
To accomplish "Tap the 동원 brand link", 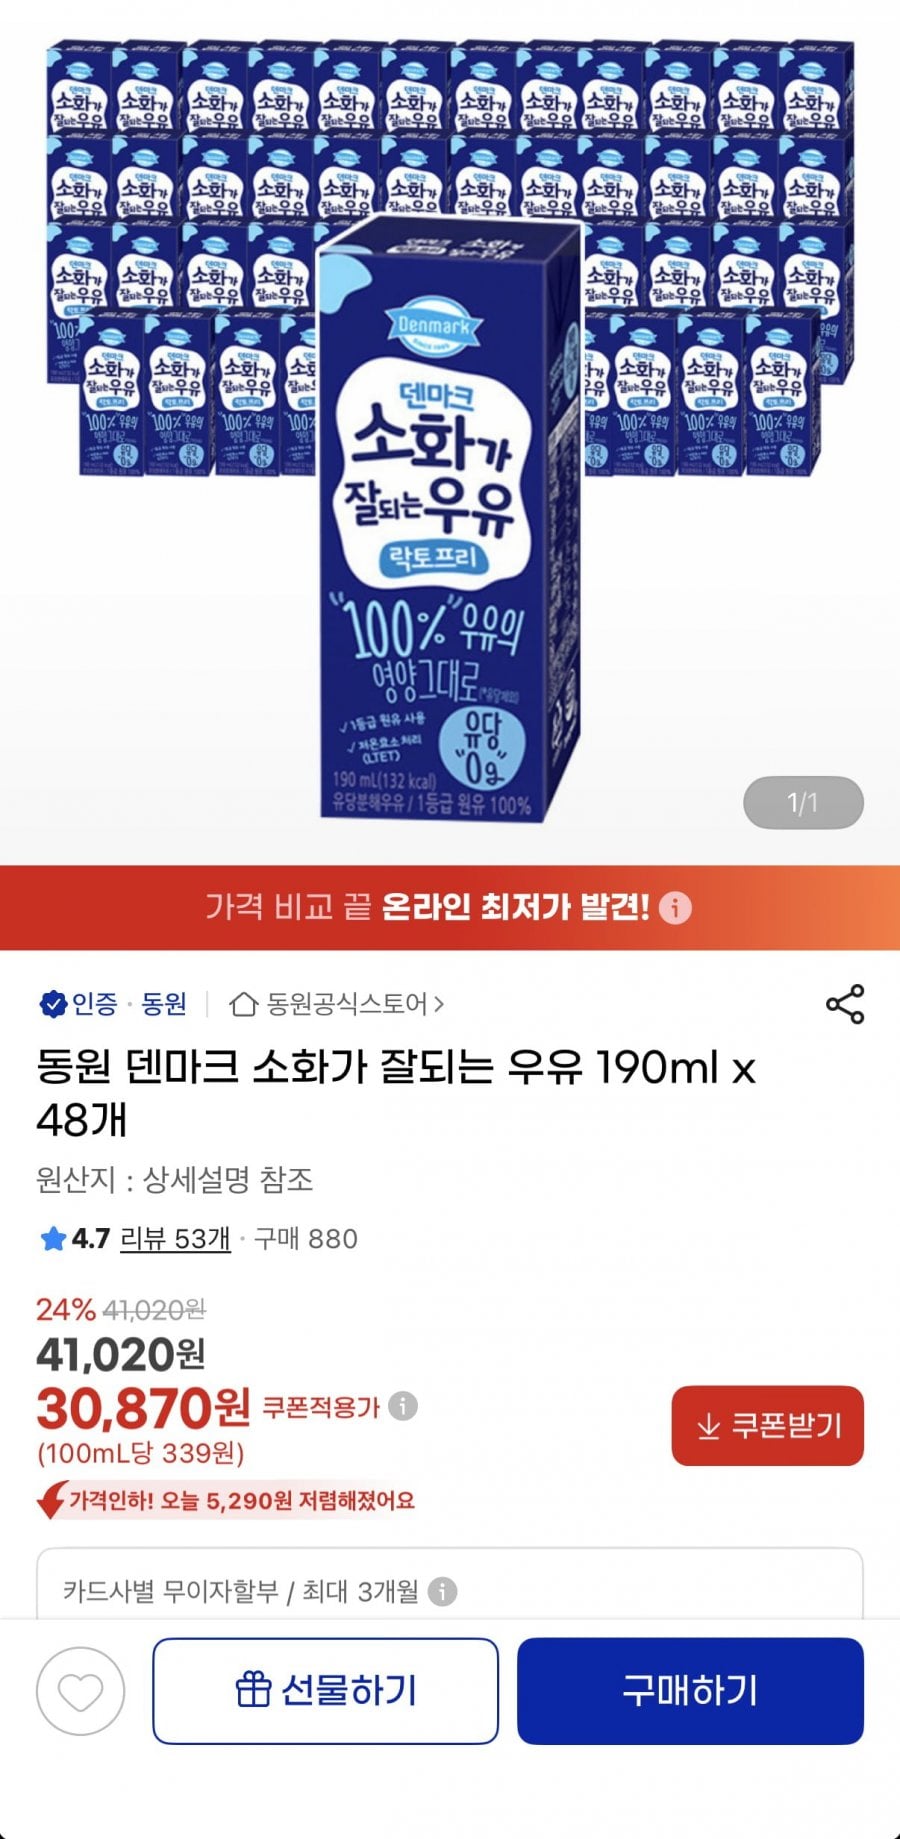I will (164, 1003).
